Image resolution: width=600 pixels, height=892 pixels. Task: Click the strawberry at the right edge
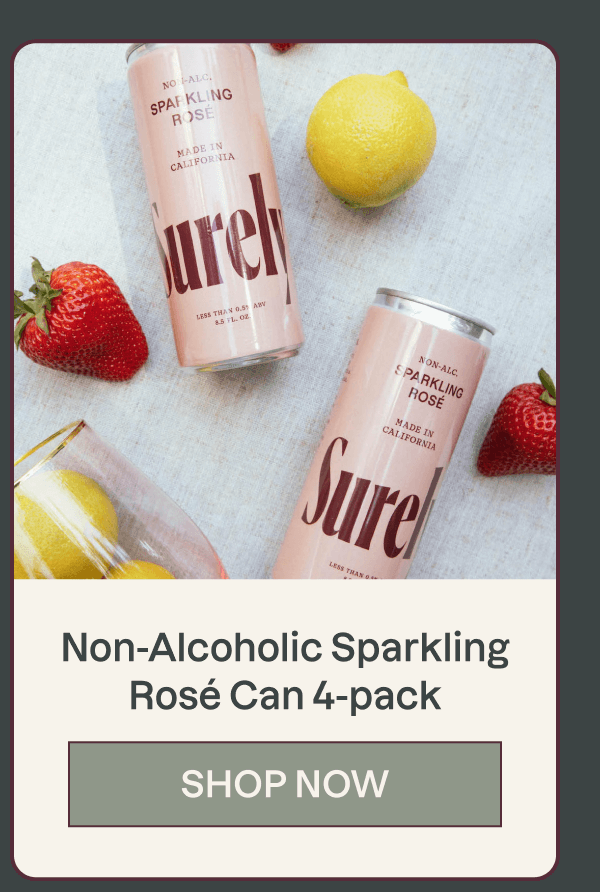[x=518, y=424]
